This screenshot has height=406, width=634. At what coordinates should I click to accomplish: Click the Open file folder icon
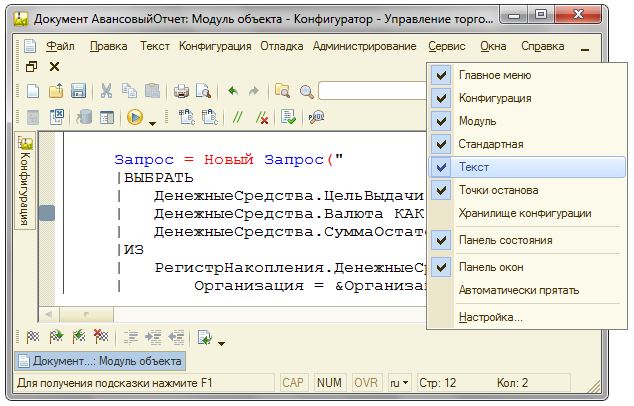[x=57, y=92]
